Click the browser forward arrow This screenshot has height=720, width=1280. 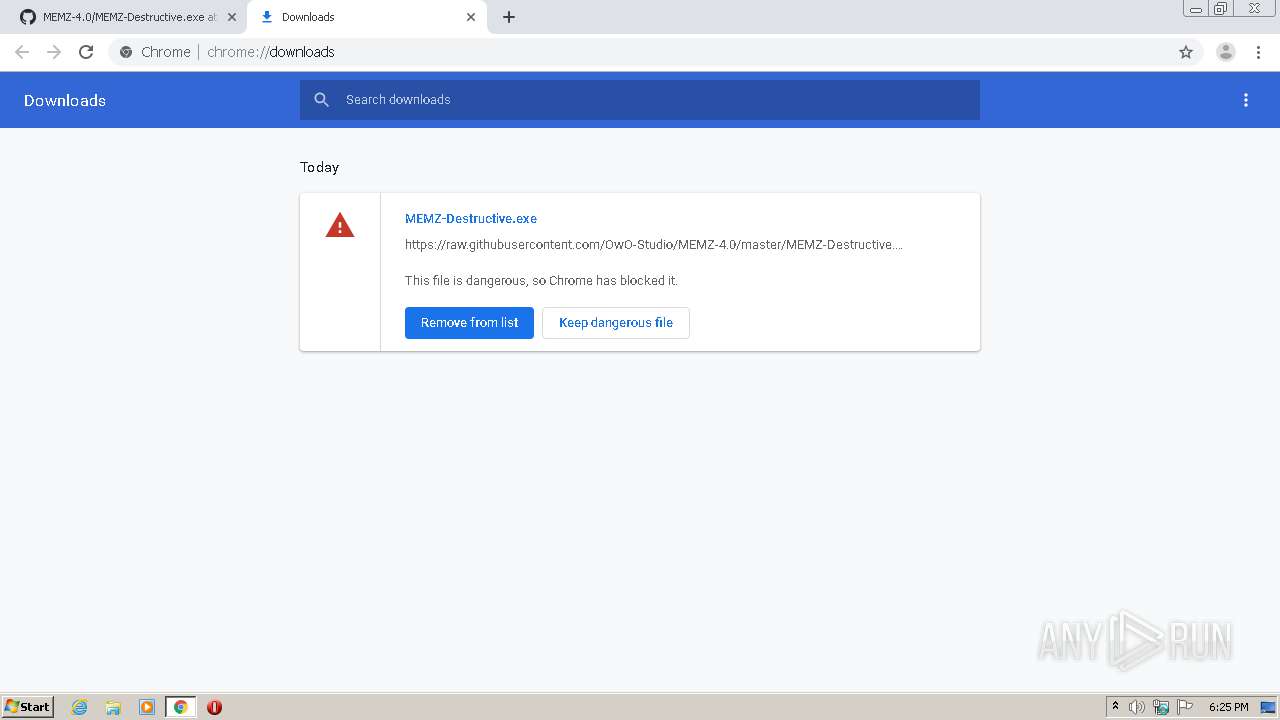54,52
